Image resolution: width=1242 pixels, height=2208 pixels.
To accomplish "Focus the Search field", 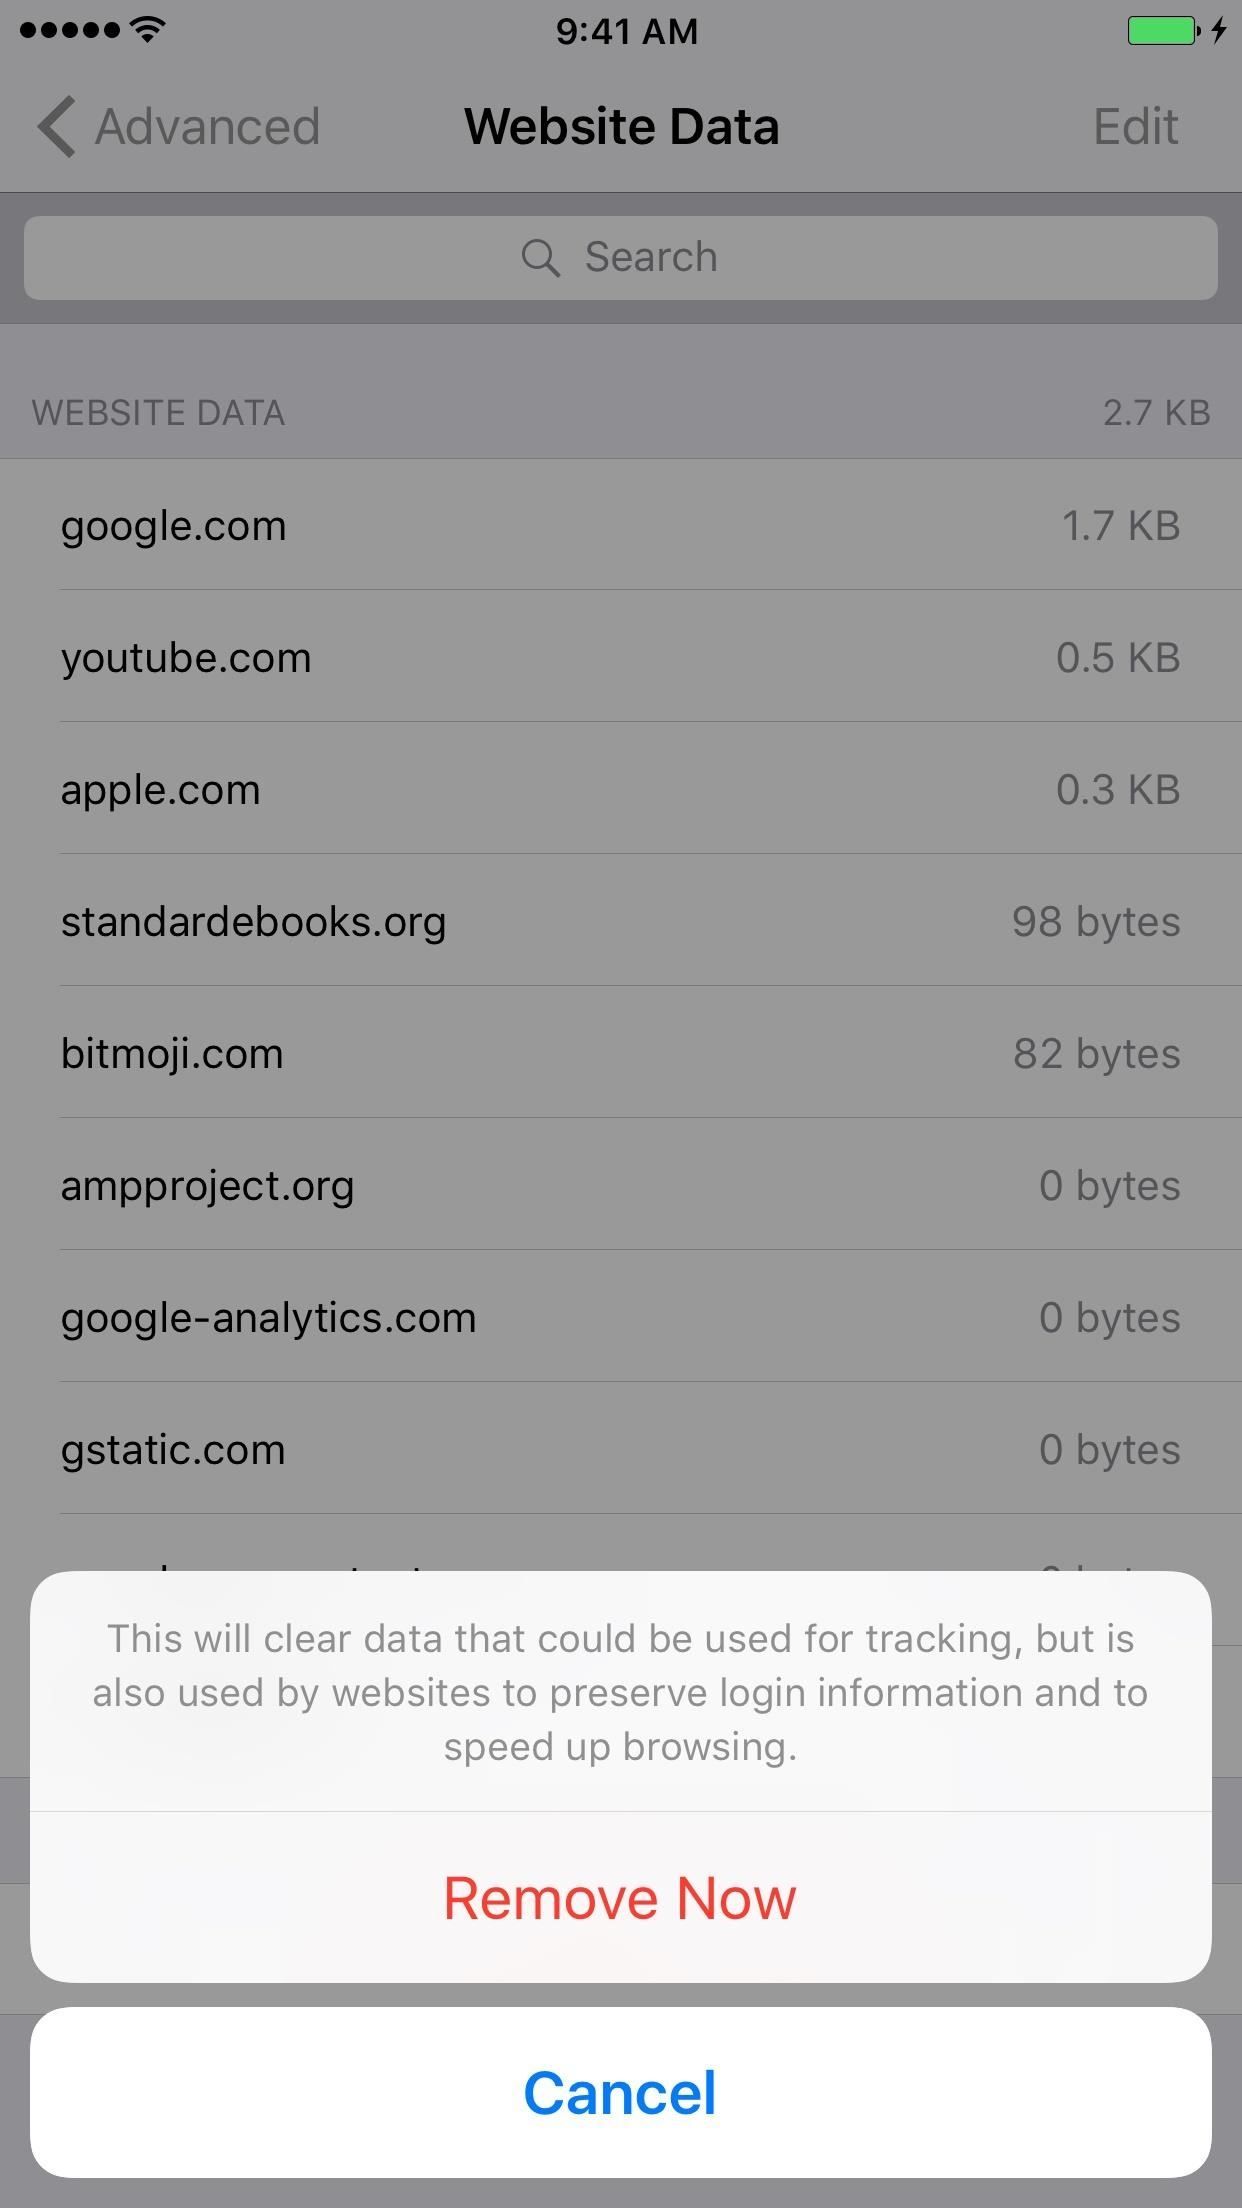I will [x=620, y=258].
